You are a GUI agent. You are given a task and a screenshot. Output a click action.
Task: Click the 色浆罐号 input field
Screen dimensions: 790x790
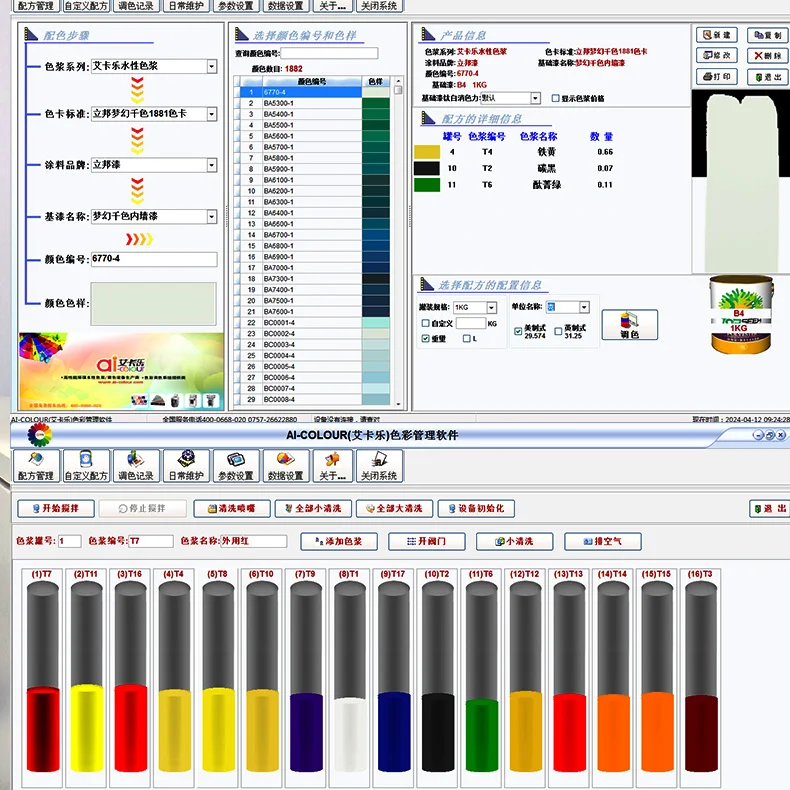click(x=70, y=541)
